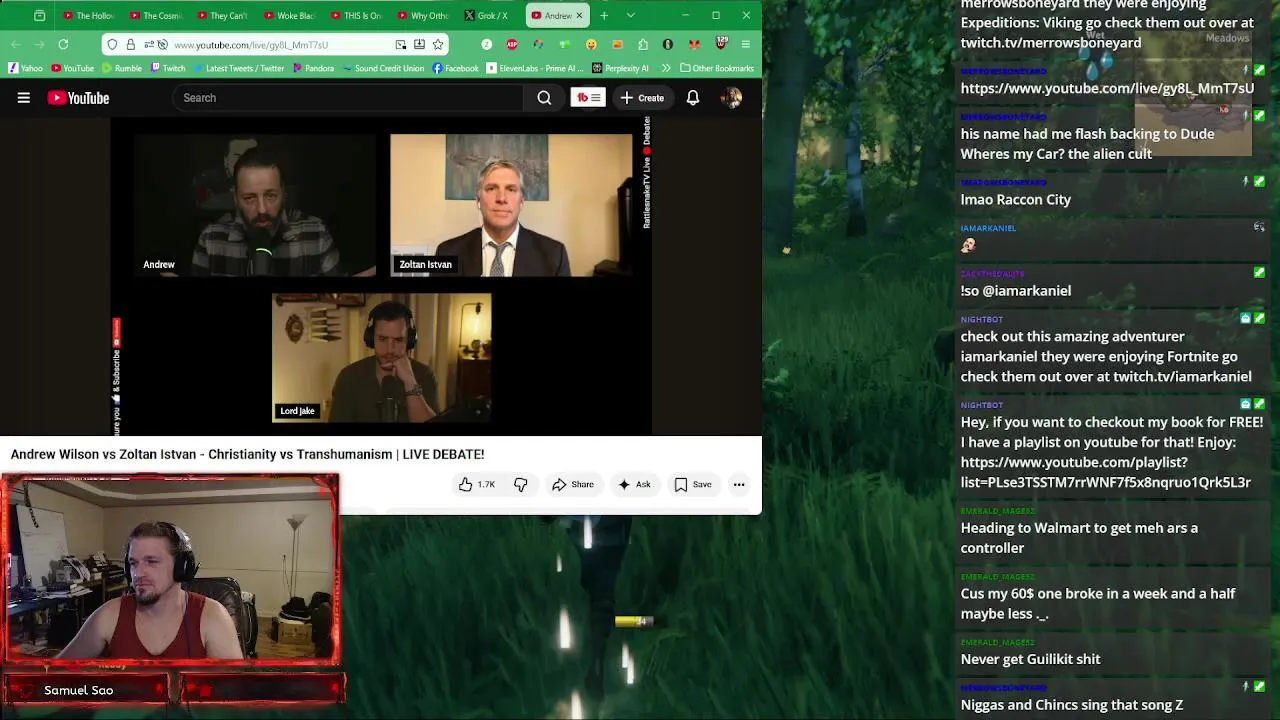1280x720 pixels.
Task: Open the Perplexity AI bookmark
Action: 620,68
